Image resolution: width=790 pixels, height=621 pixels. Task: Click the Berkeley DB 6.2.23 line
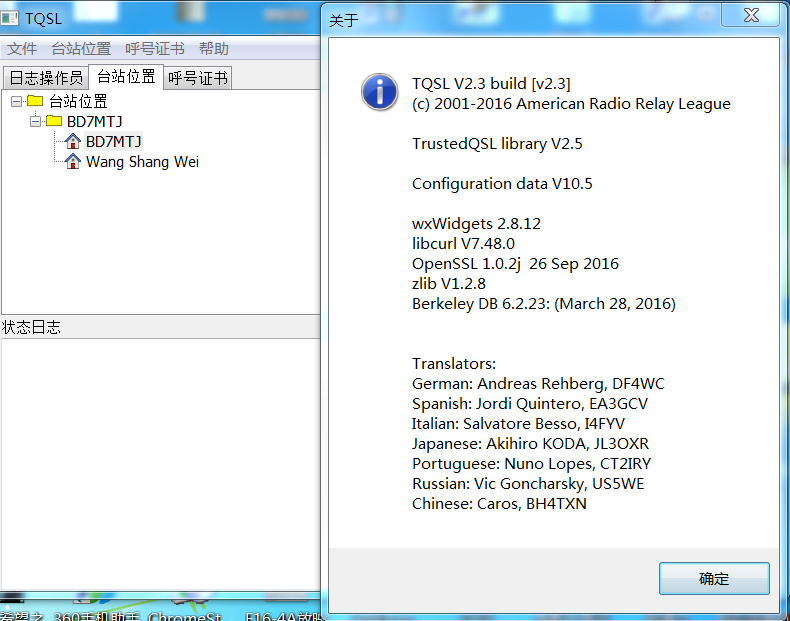click(x=544, y=304)
